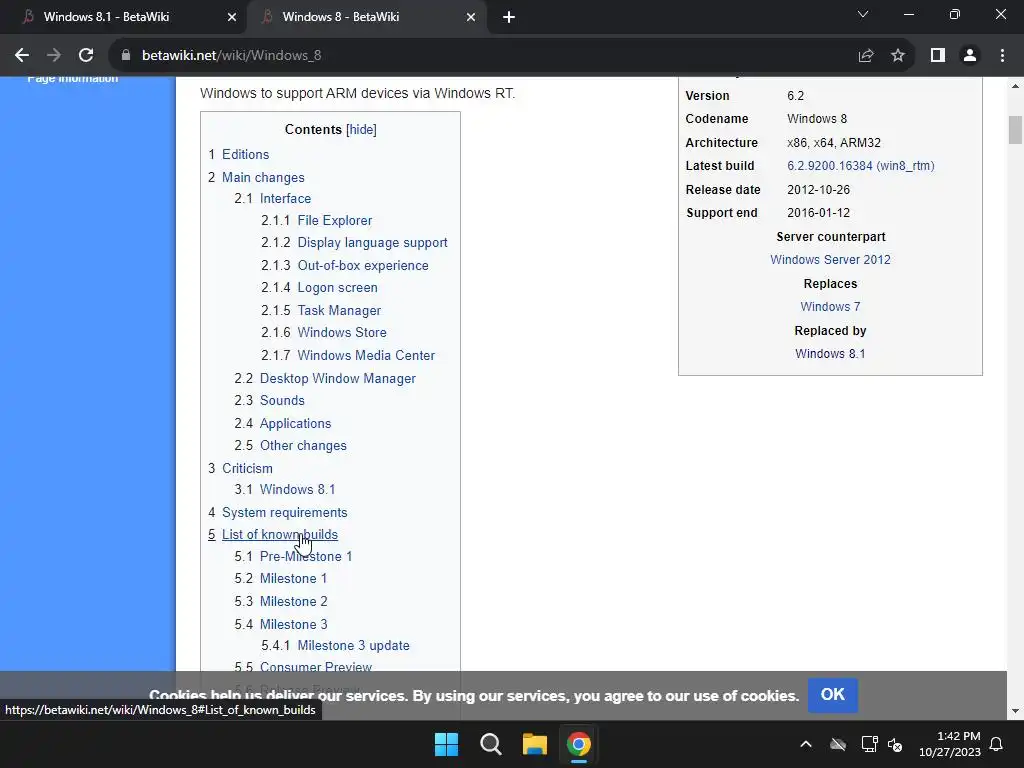Open Windows Server 2012 infobox link
This screenshot has width=1024, height=768.
click(x=830, y=260)
